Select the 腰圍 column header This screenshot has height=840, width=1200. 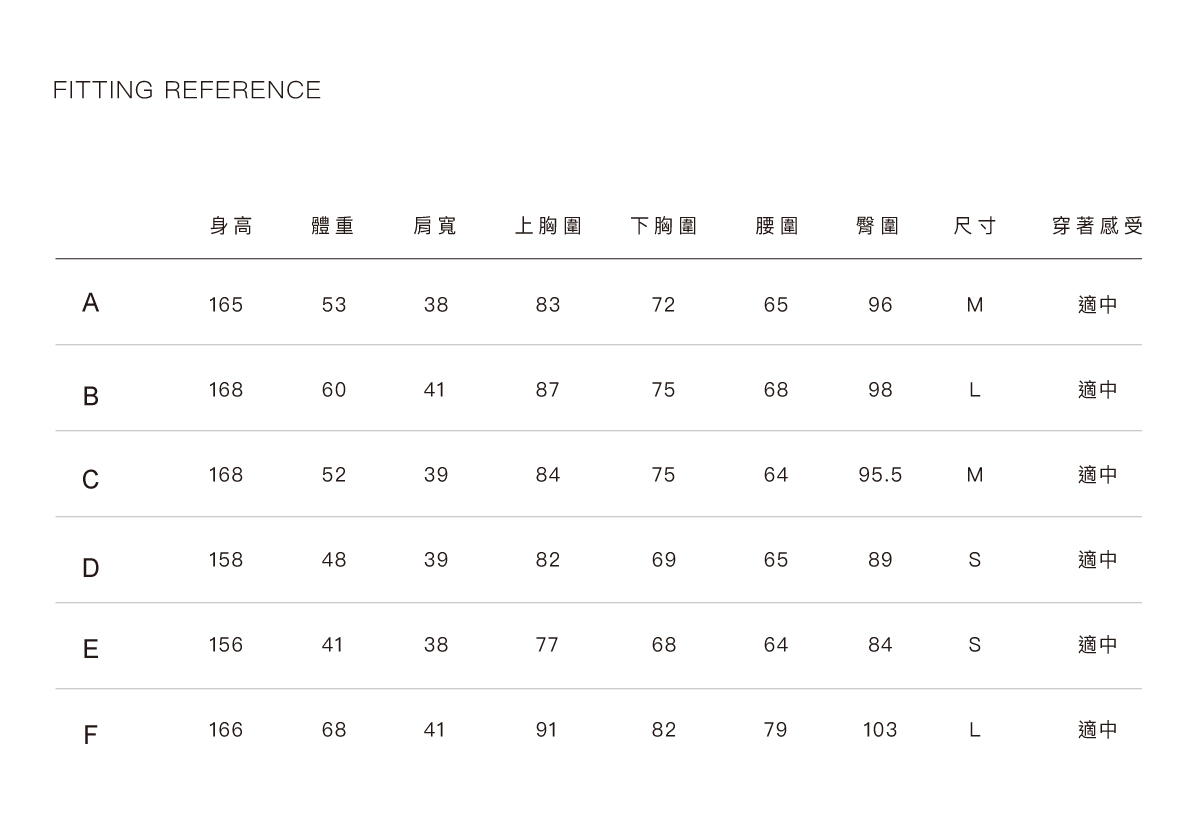tap(776, 226)
